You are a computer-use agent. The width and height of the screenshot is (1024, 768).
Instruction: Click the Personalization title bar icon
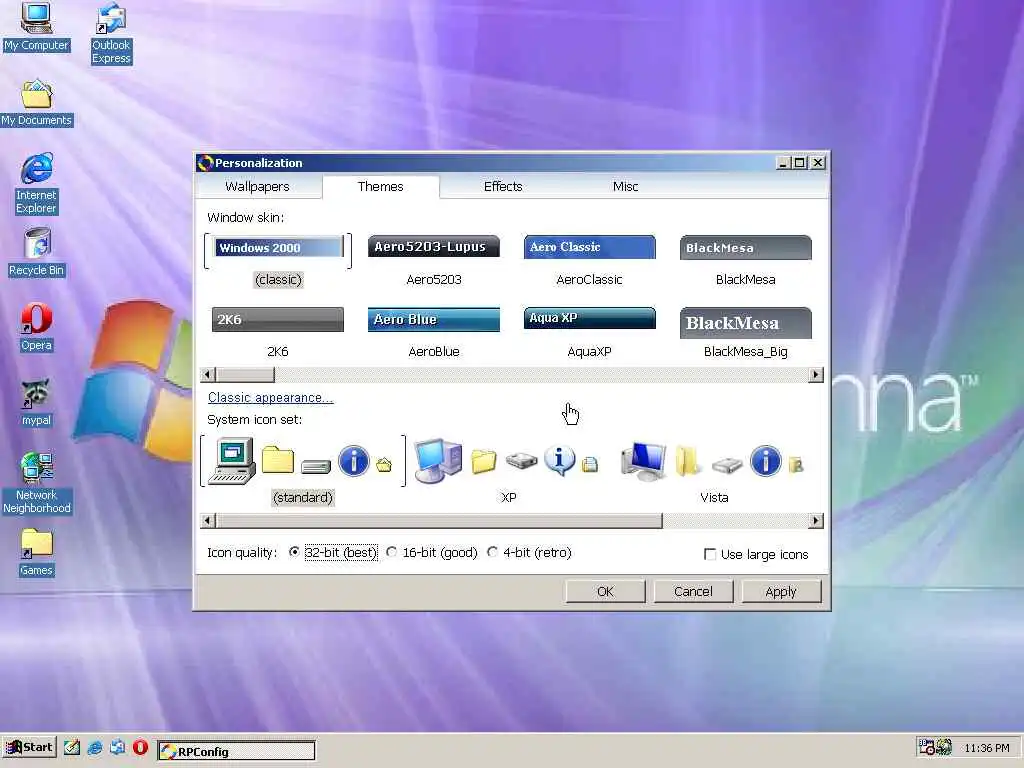point(205,163)
